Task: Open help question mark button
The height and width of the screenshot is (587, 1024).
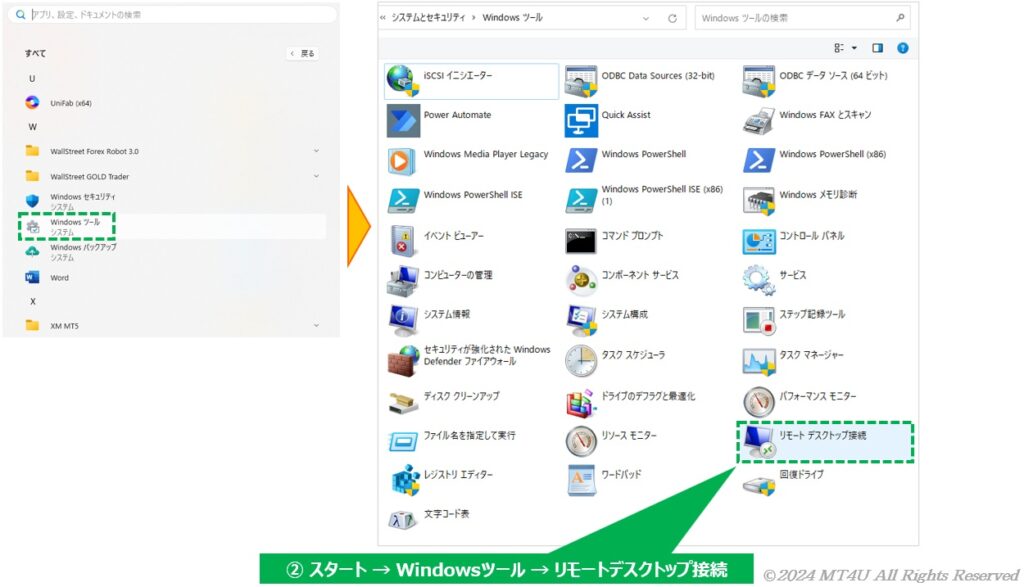Action: 903,48
